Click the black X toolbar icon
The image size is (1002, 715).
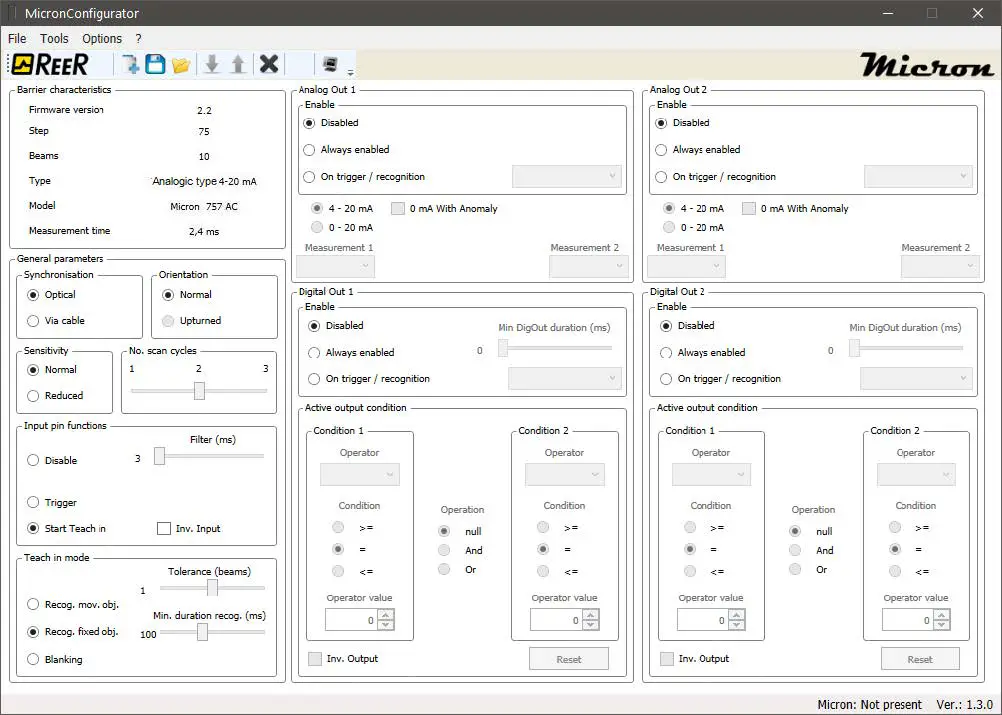pos(269,64)
